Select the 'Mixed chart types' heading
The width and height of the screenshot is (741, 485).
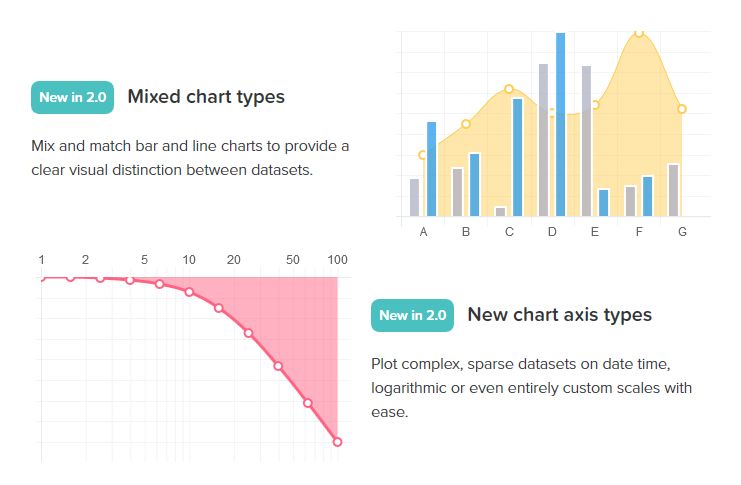[206, 97]
